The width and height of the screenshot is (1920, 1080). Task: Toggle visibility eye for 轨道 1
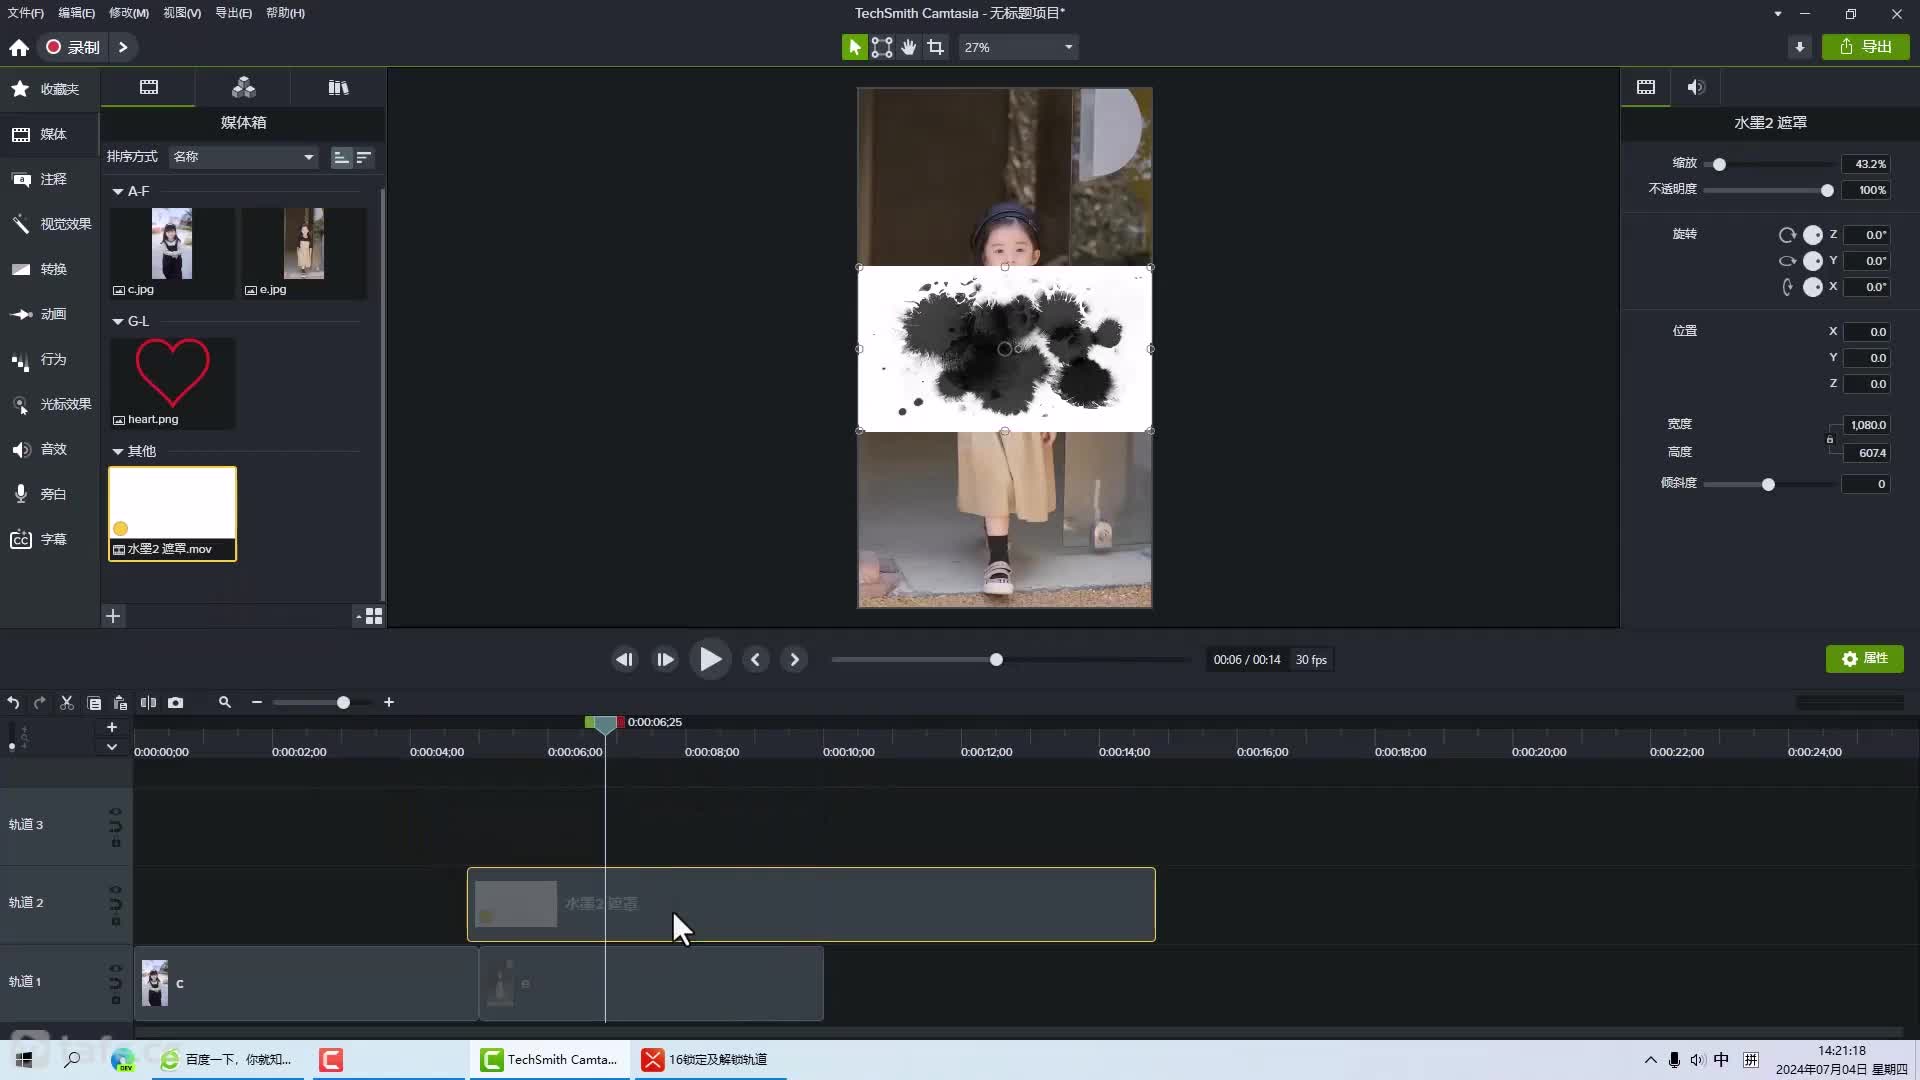pyautogui.click(x=115, y=968)
